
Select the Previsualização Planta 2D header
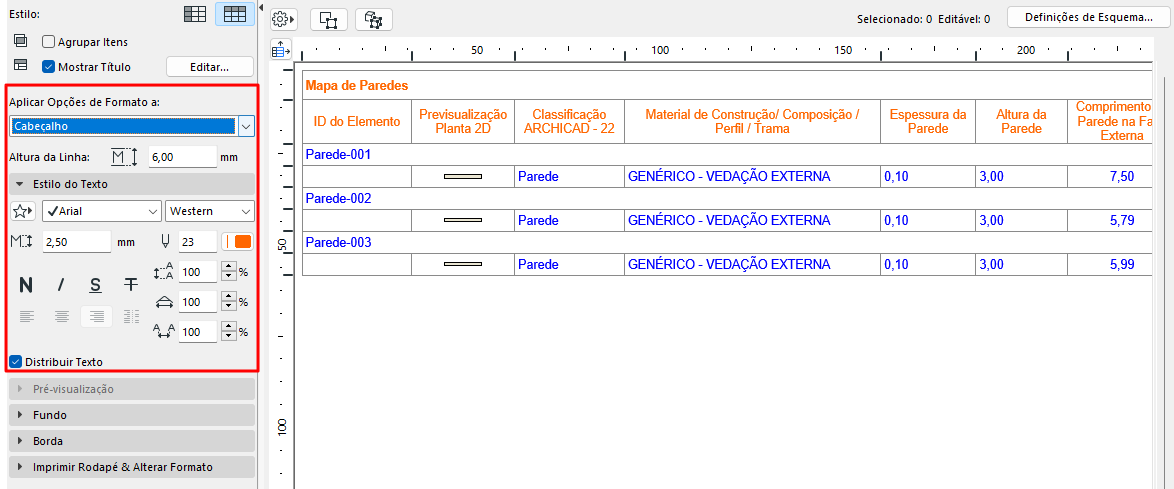coord(463,121)
